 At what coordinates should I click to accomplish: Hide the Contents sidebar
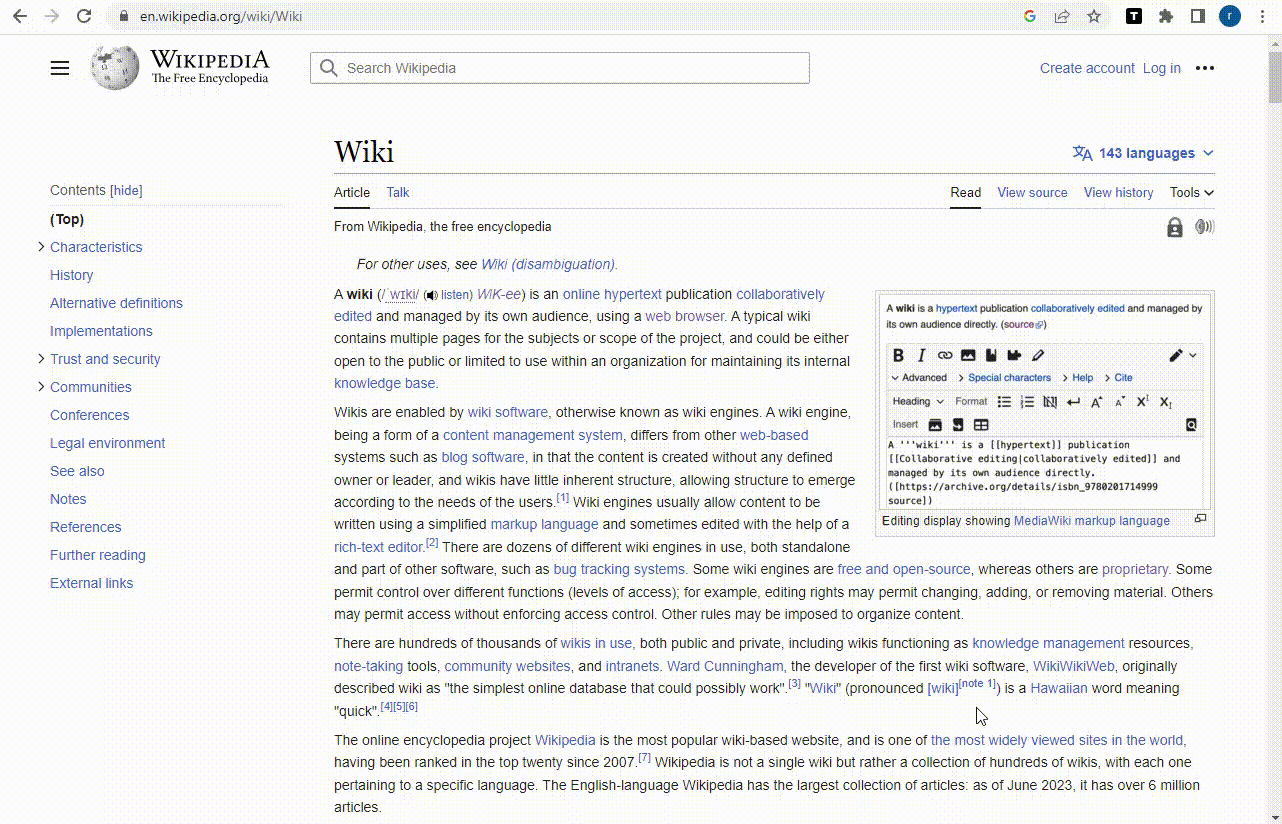126,190
